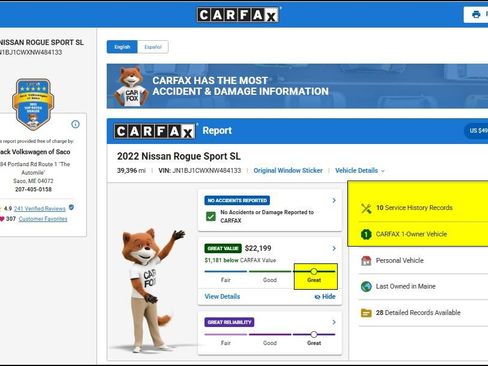The height and width of the screenshot is (366, 488).
Task: Click the CARFAX logo in top header
Action: [x=238, y=15]
